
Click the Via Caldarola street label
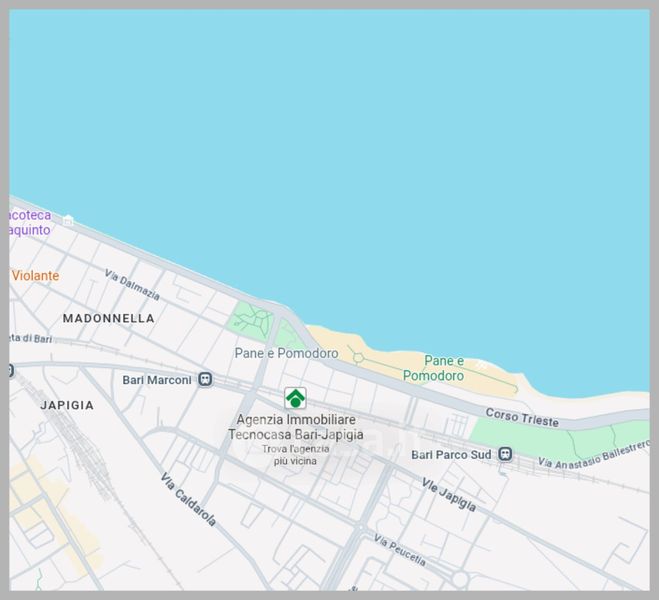point(188,499)
